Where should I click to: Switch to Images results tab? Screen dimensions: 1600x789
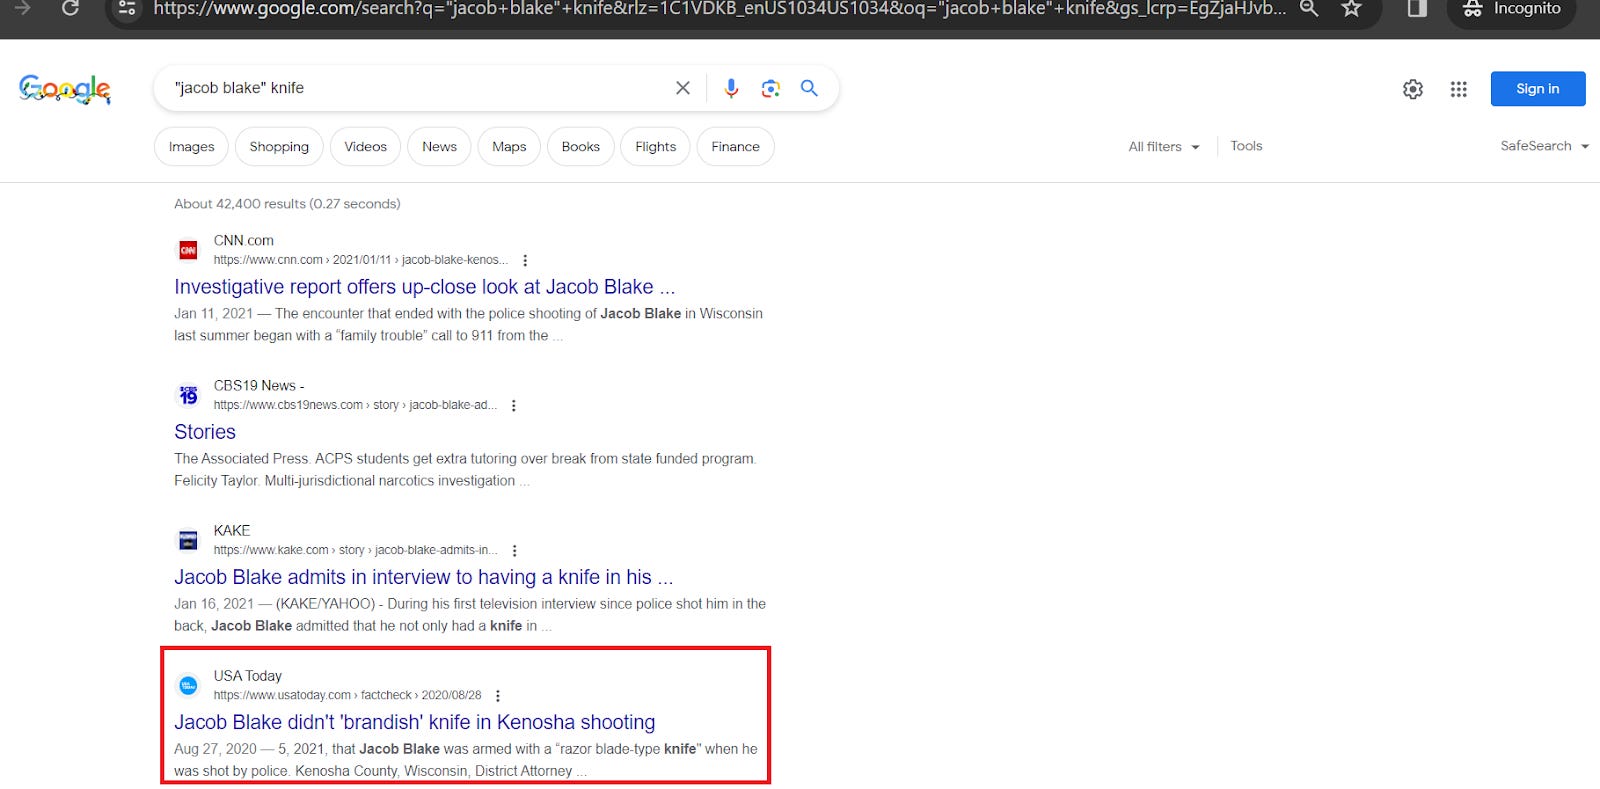(x=191, y=146)
